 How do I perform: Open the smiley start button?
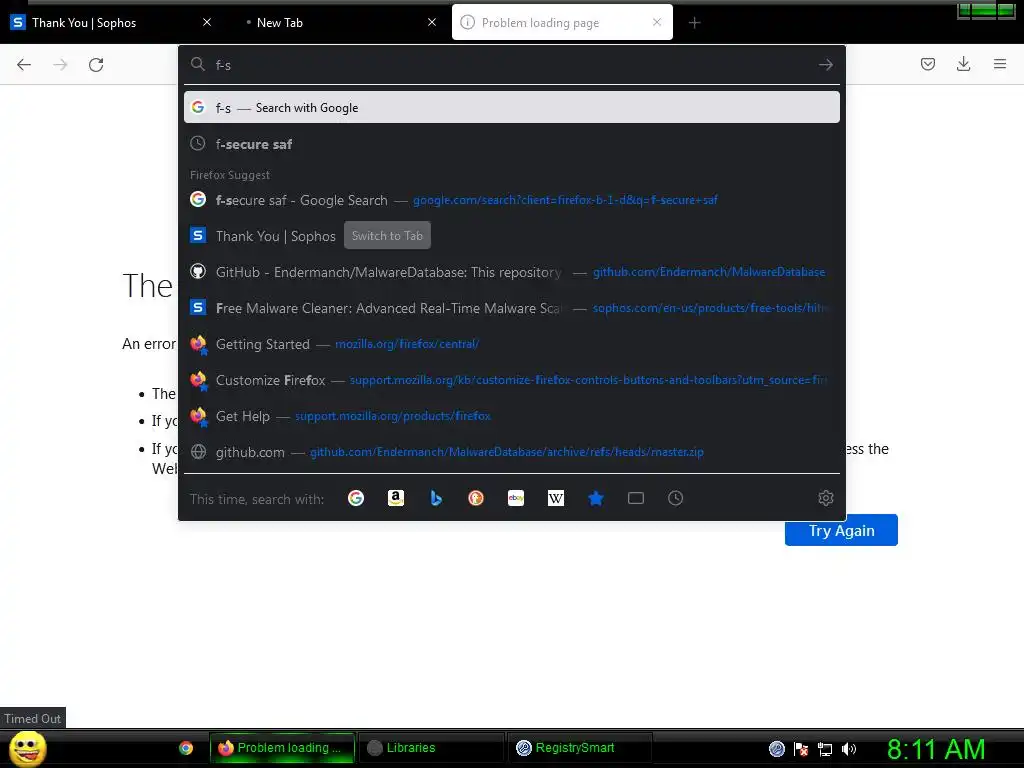pyautogui.click(x=27, y=748)
